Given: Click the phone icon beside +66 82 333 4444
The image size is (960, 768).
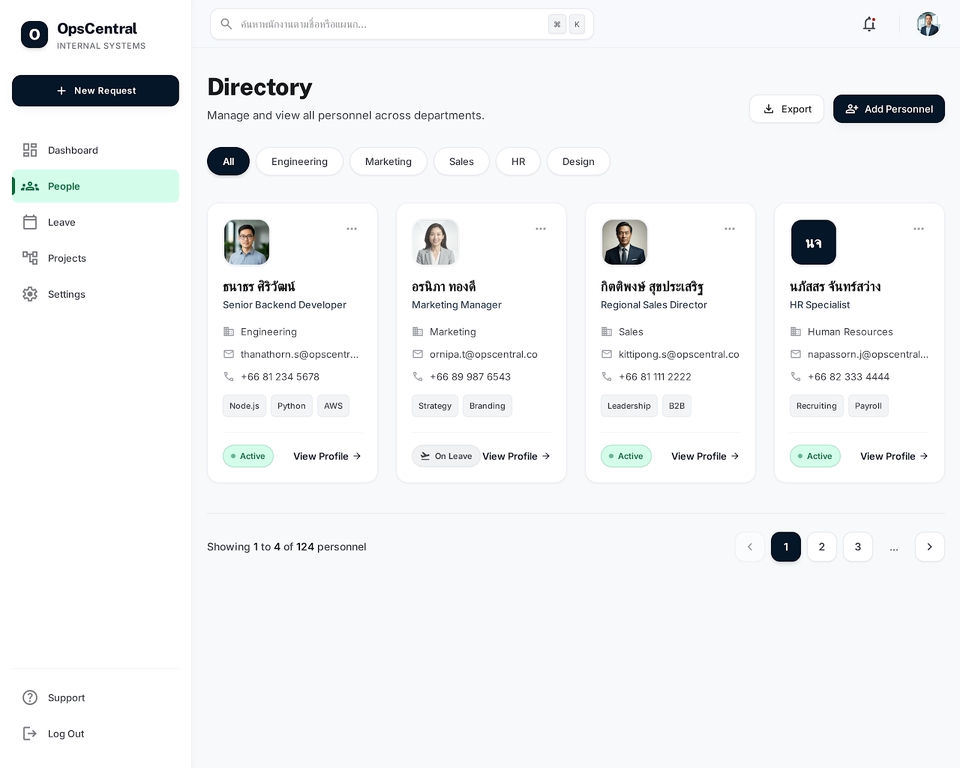Looking at the screenshot, I should point(795,376).
